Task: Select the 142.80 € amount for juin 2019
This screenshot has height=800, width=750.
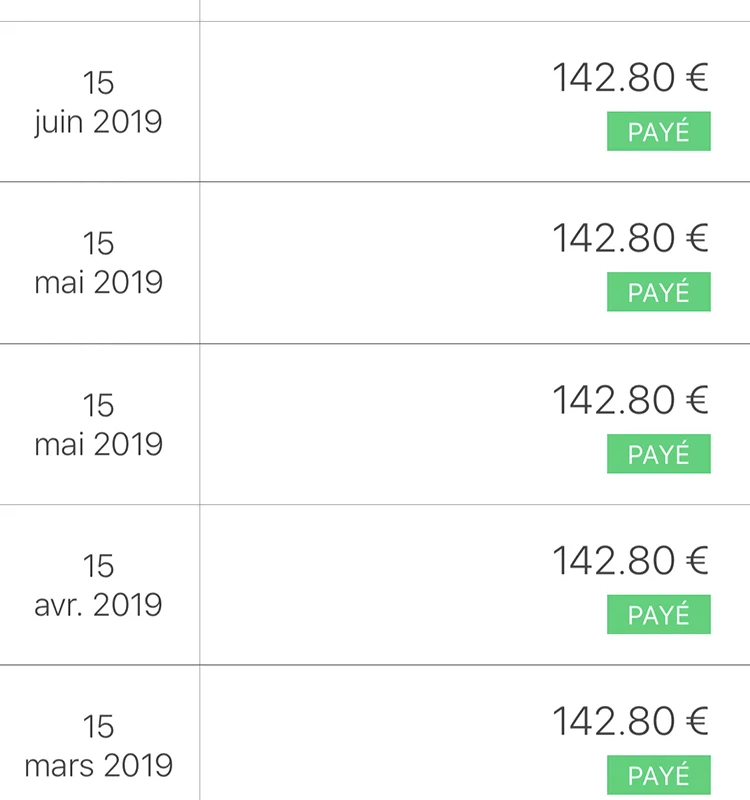Action: point(631,78)
